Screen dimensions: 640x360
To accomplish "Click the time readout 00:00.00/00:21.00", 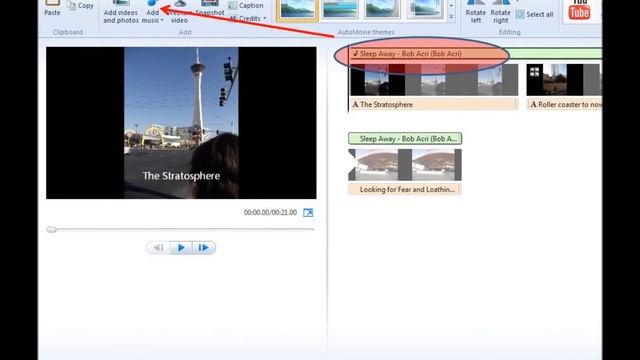I will pyautogui.click(x=270, y=213).
